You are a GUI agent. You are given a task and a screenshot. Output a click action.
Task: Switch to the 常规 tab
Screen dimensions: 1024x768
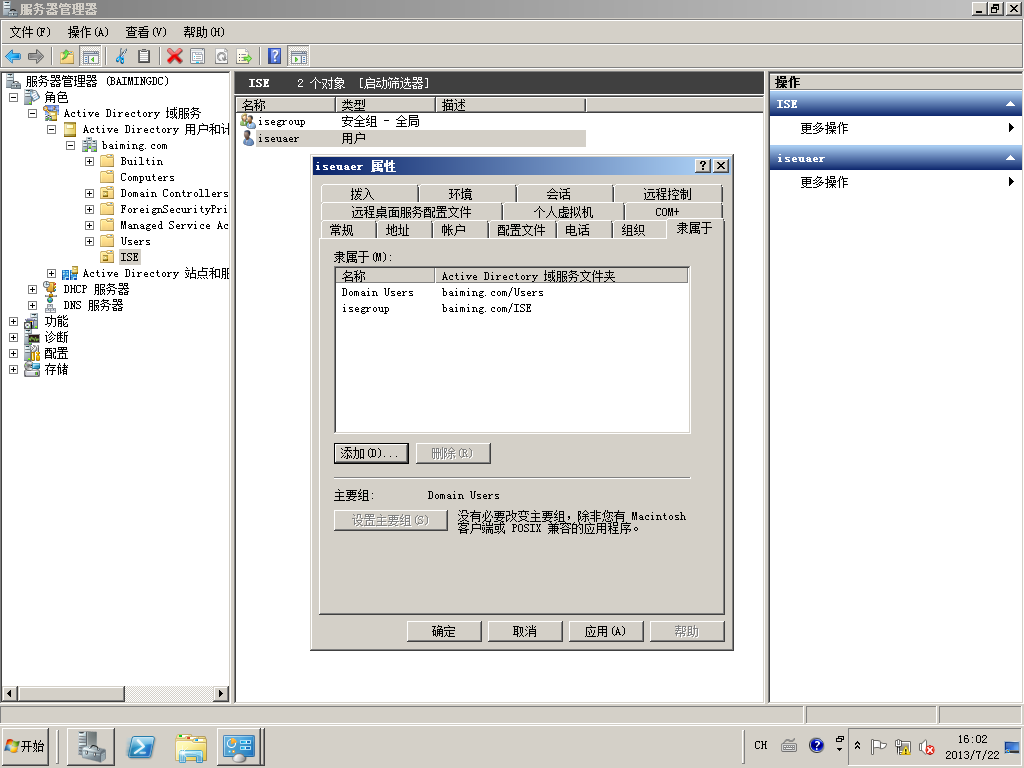coord(349,230)
